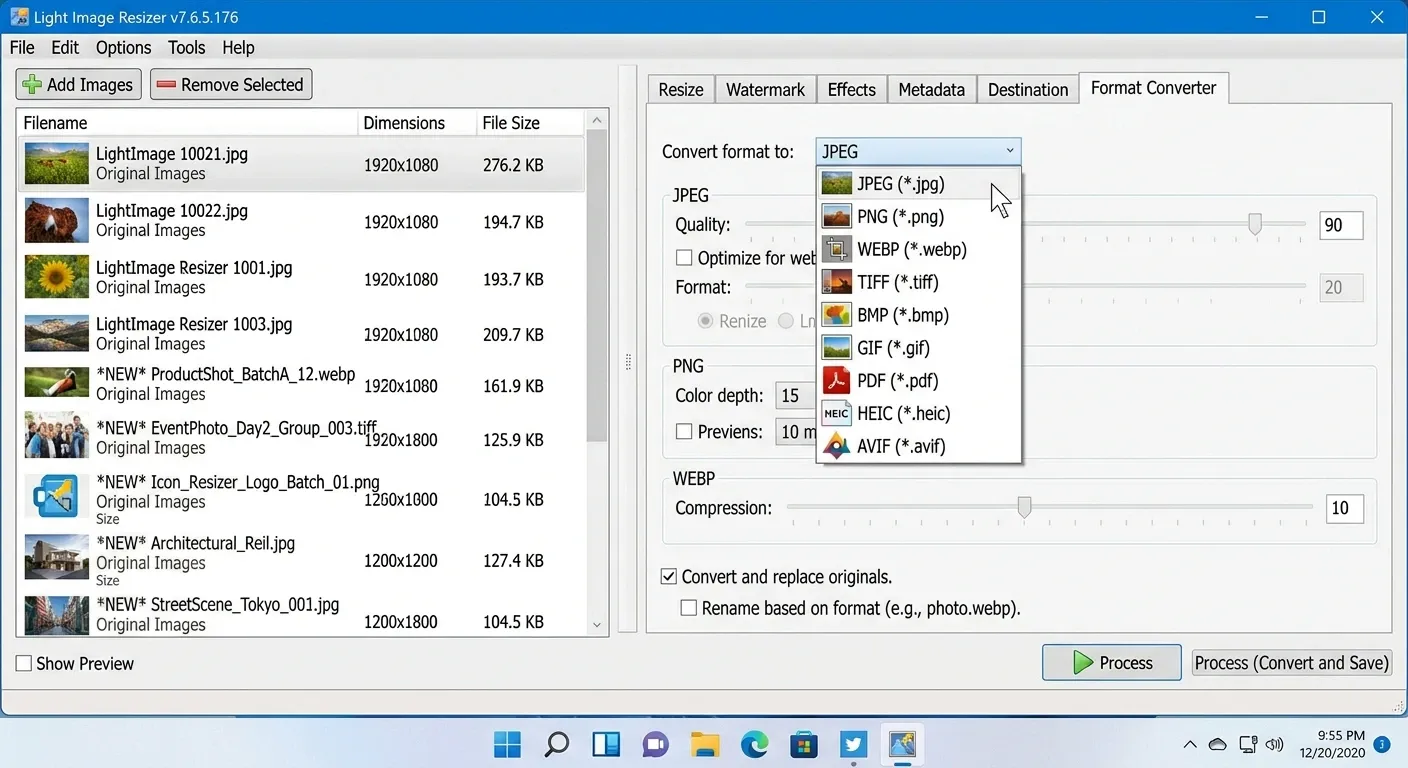This screenshot has width=1408, height=768.
Task: Click Process (Convert and Save) button
Action: (1292, 663)
